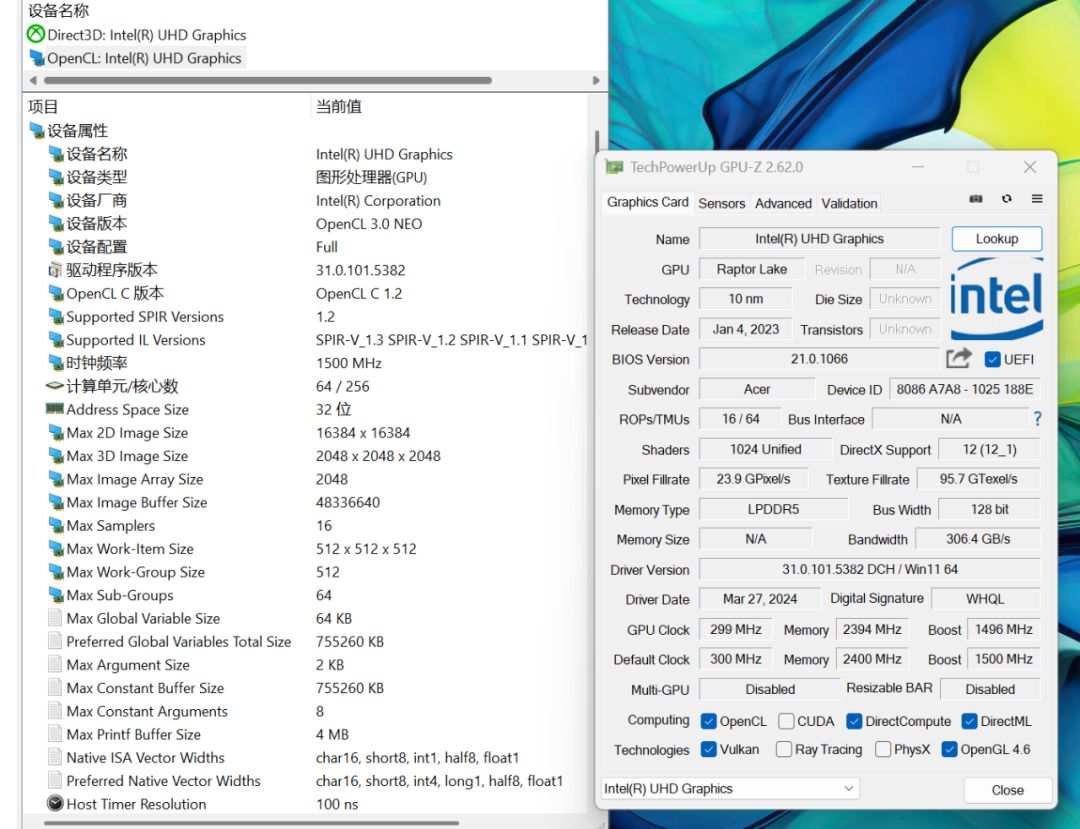Click the refresh icon in GPU-Z

[1006, 199]
